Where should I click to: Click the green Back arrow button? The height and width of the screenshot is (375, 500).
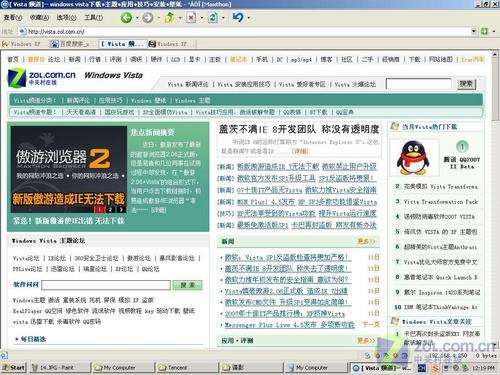(126, 17)
